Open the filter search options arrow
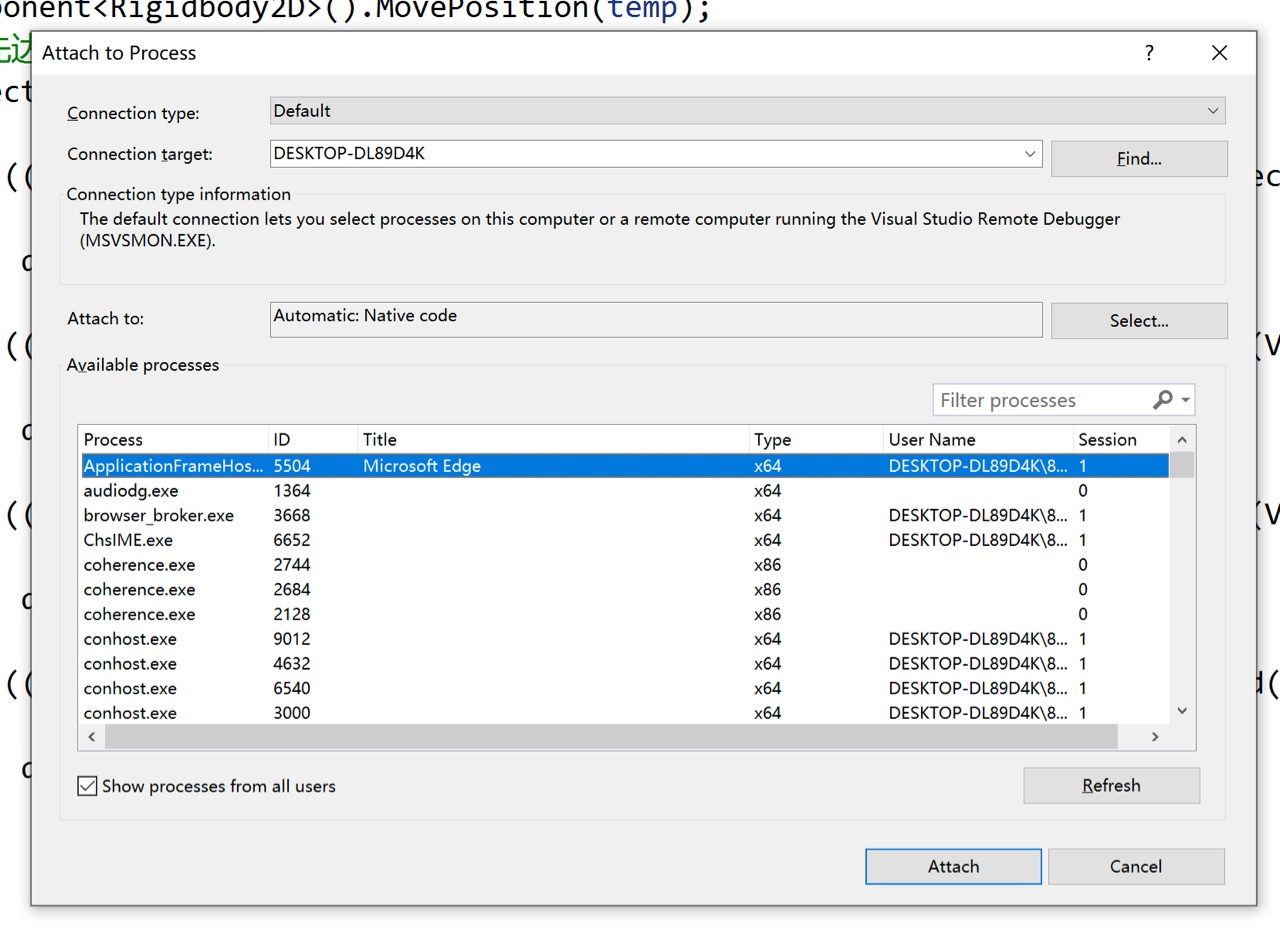The image size is (1280, 933). 1186,400
